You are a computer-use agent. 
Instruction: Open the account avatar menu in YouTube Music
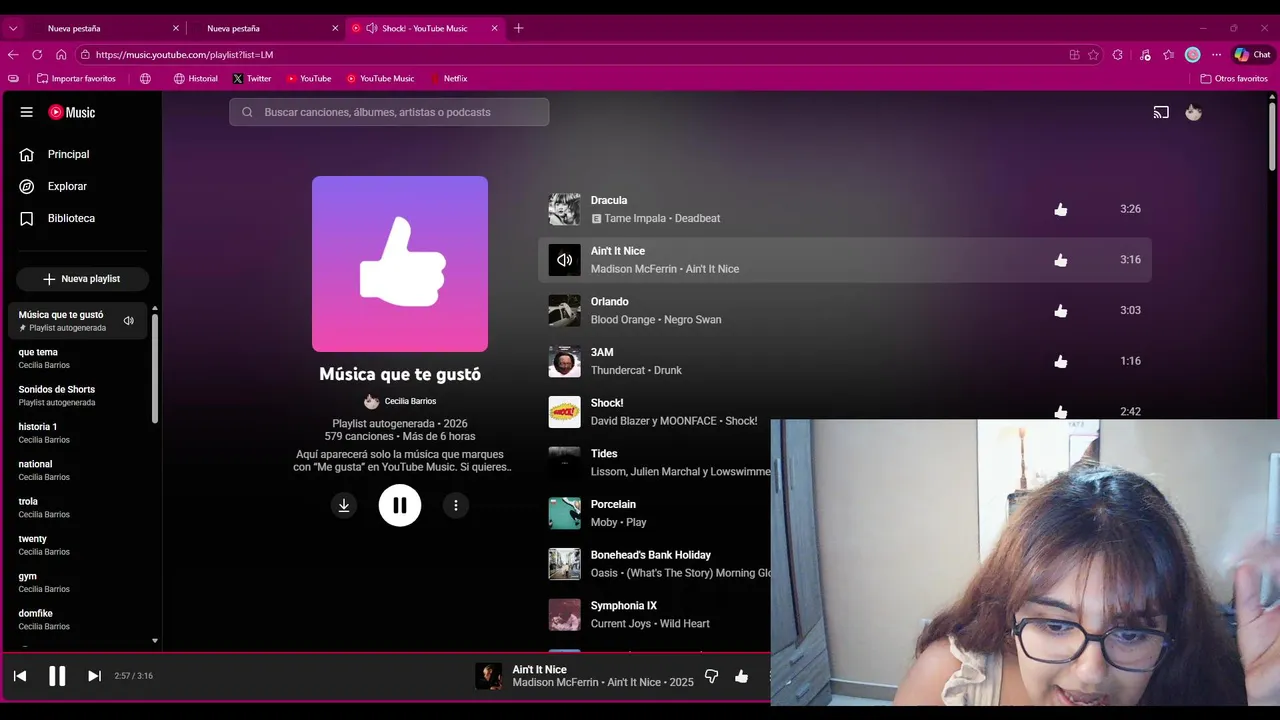point(1193,112)
